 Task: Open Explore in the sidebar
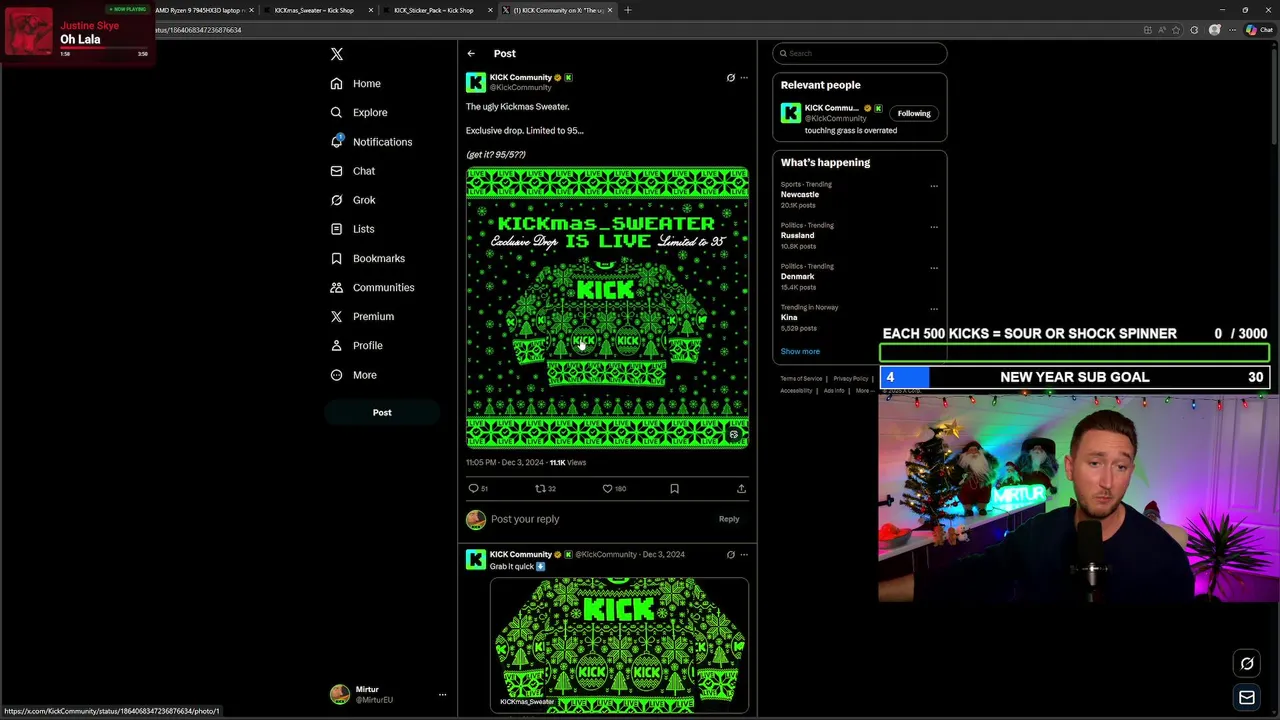pos(359,113)
